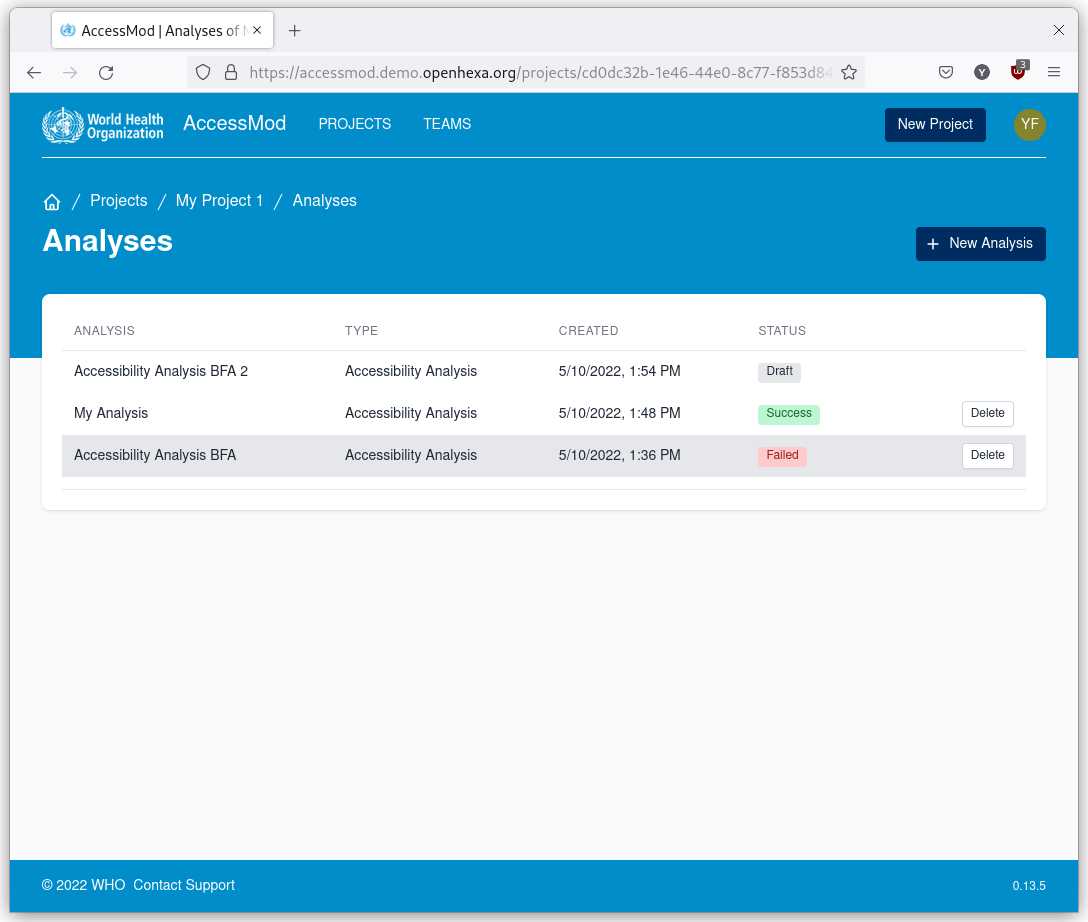Click the World Health Organization logo
The width and height of the screenshot is (1088, 922).
point(102,125)
